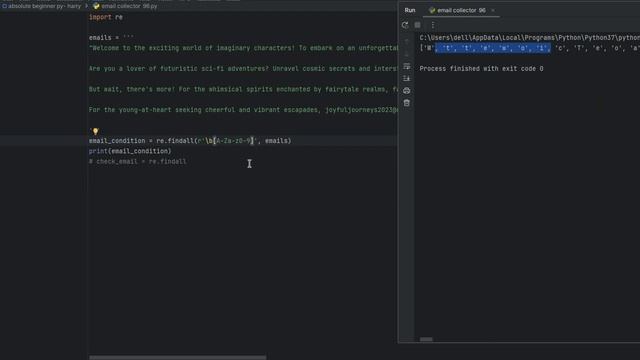Open the Run toolbar more options
The height and width of the screenshot is (360, 640).
pyautogui.click(x=433, y=25)
